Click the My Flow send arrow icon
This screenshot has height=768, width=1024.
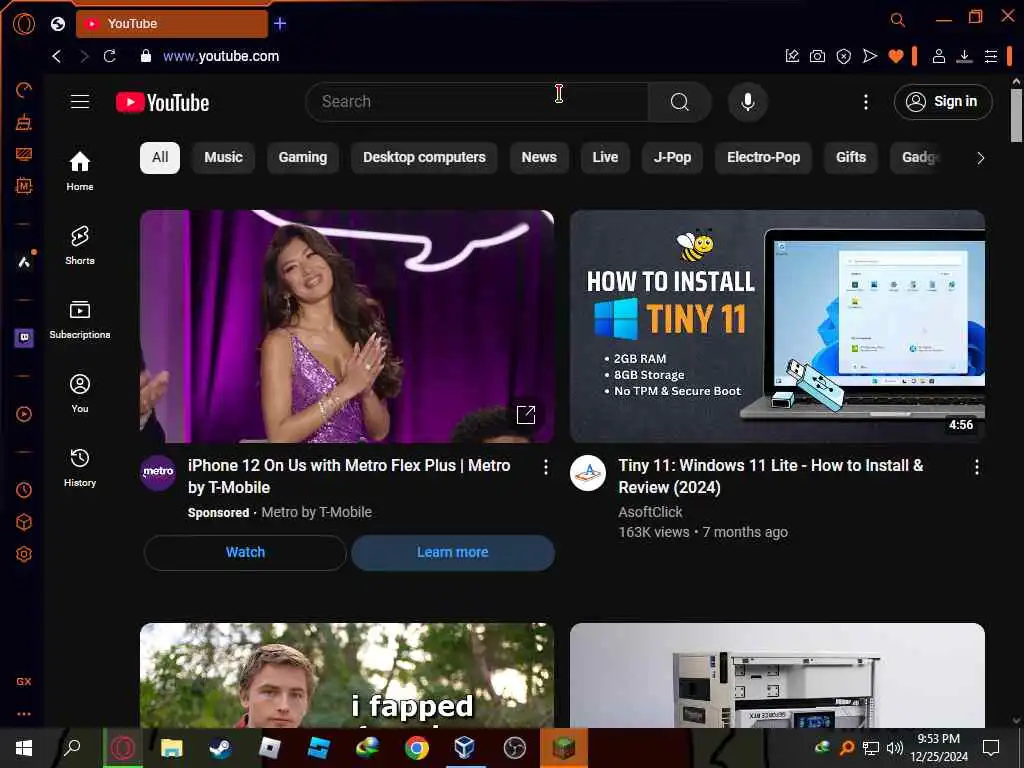(x=870, y=56)
